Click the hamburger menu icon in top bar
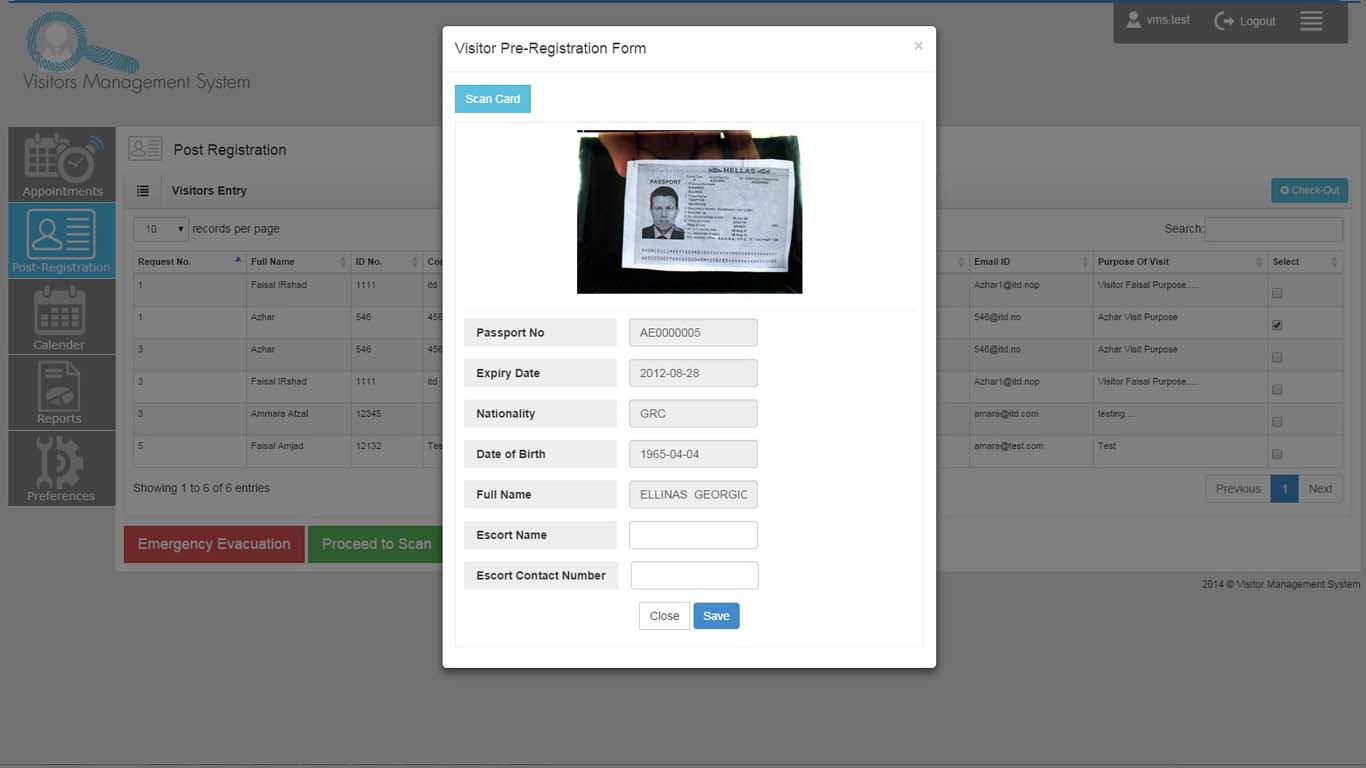Image resolution: width=1366 pixels, height=768 pixels. [1311, 21]
